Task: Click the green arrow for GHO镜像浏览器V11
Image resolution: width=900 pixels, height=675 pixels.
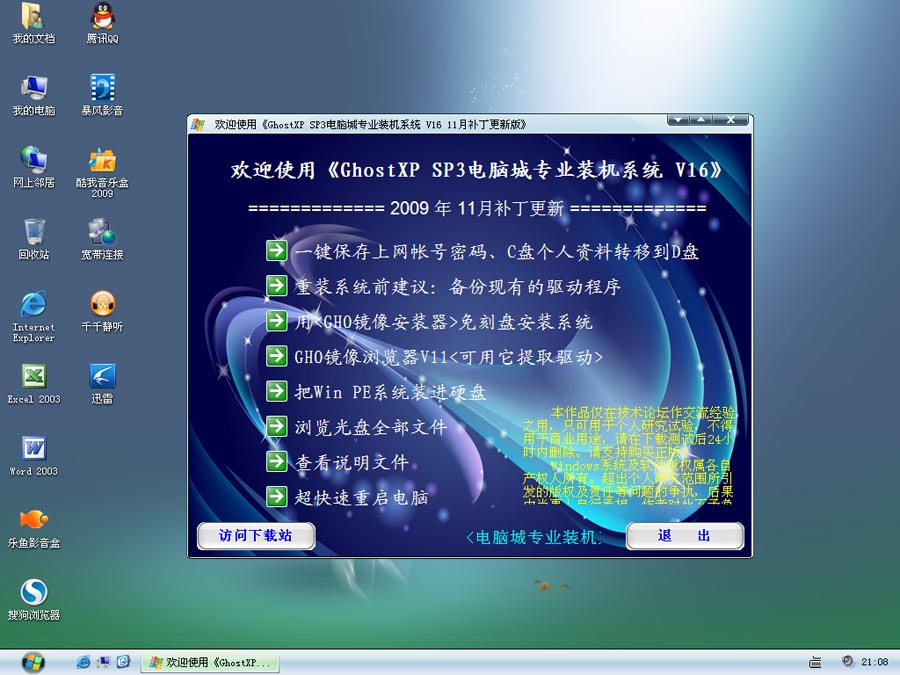Action: coord(276,356)
